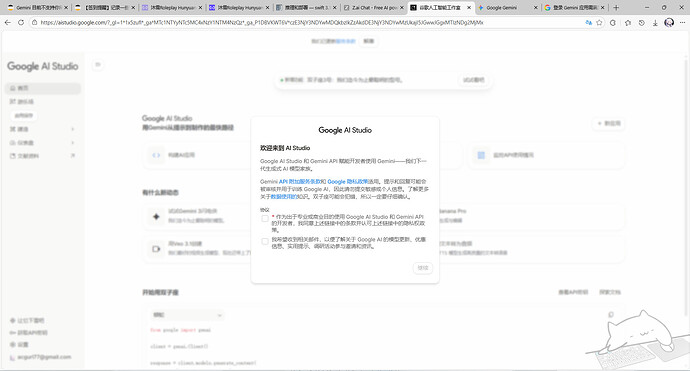This screenshot has height=371, width=690.
Task: Open the Gemini API additional terms link
Action: point(300,181)
